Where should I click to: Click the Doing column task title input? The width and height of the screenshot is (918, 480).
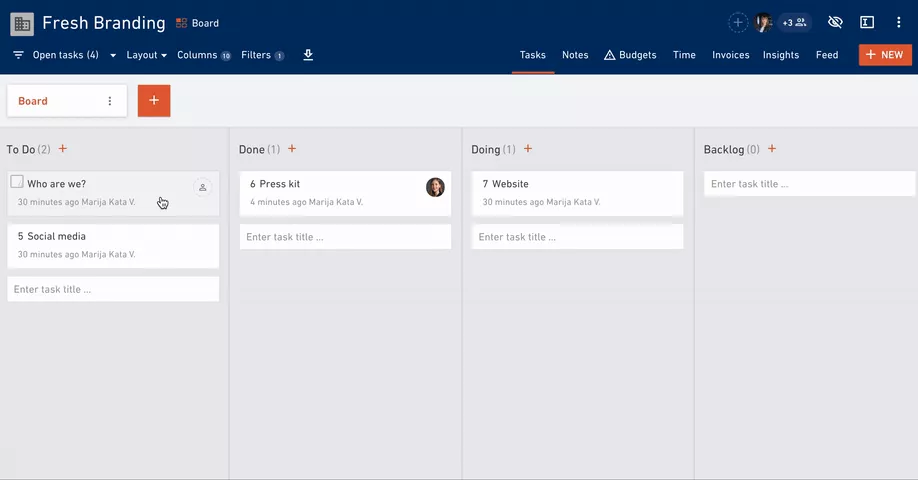577,237
